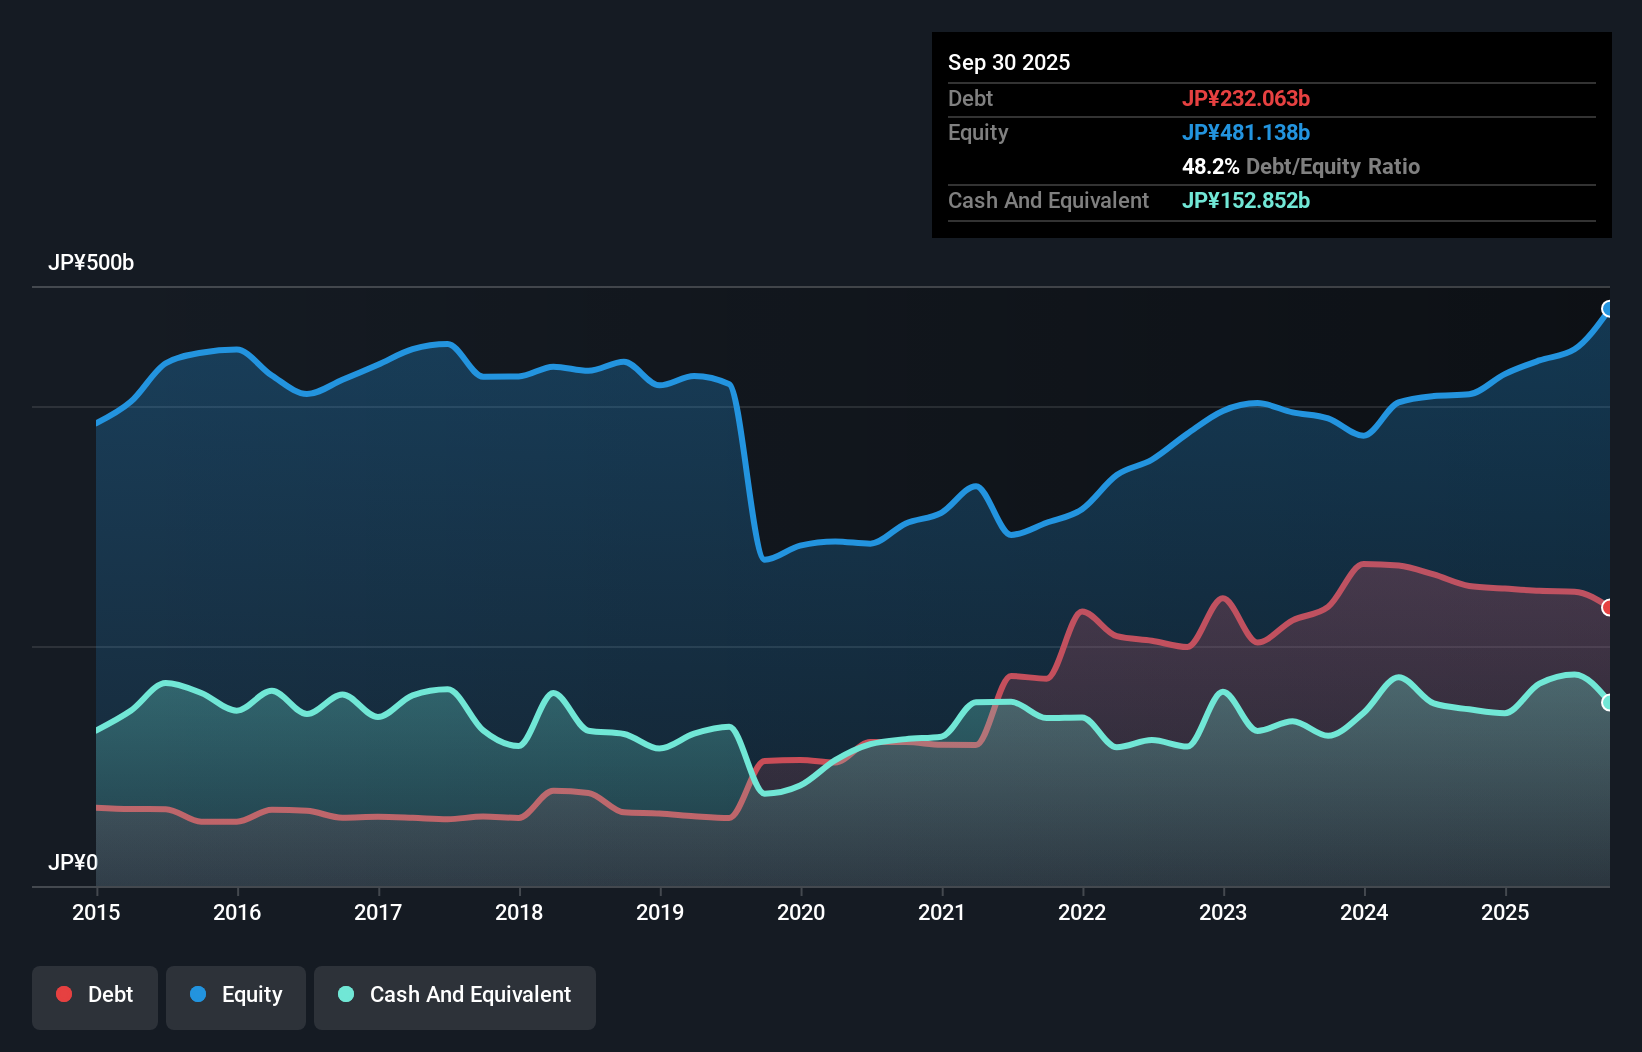This screenshot has width=1642, height=1052.
Task: Click the red Debt legend dot
Action: pyautogui.click(x=63, y=994)
